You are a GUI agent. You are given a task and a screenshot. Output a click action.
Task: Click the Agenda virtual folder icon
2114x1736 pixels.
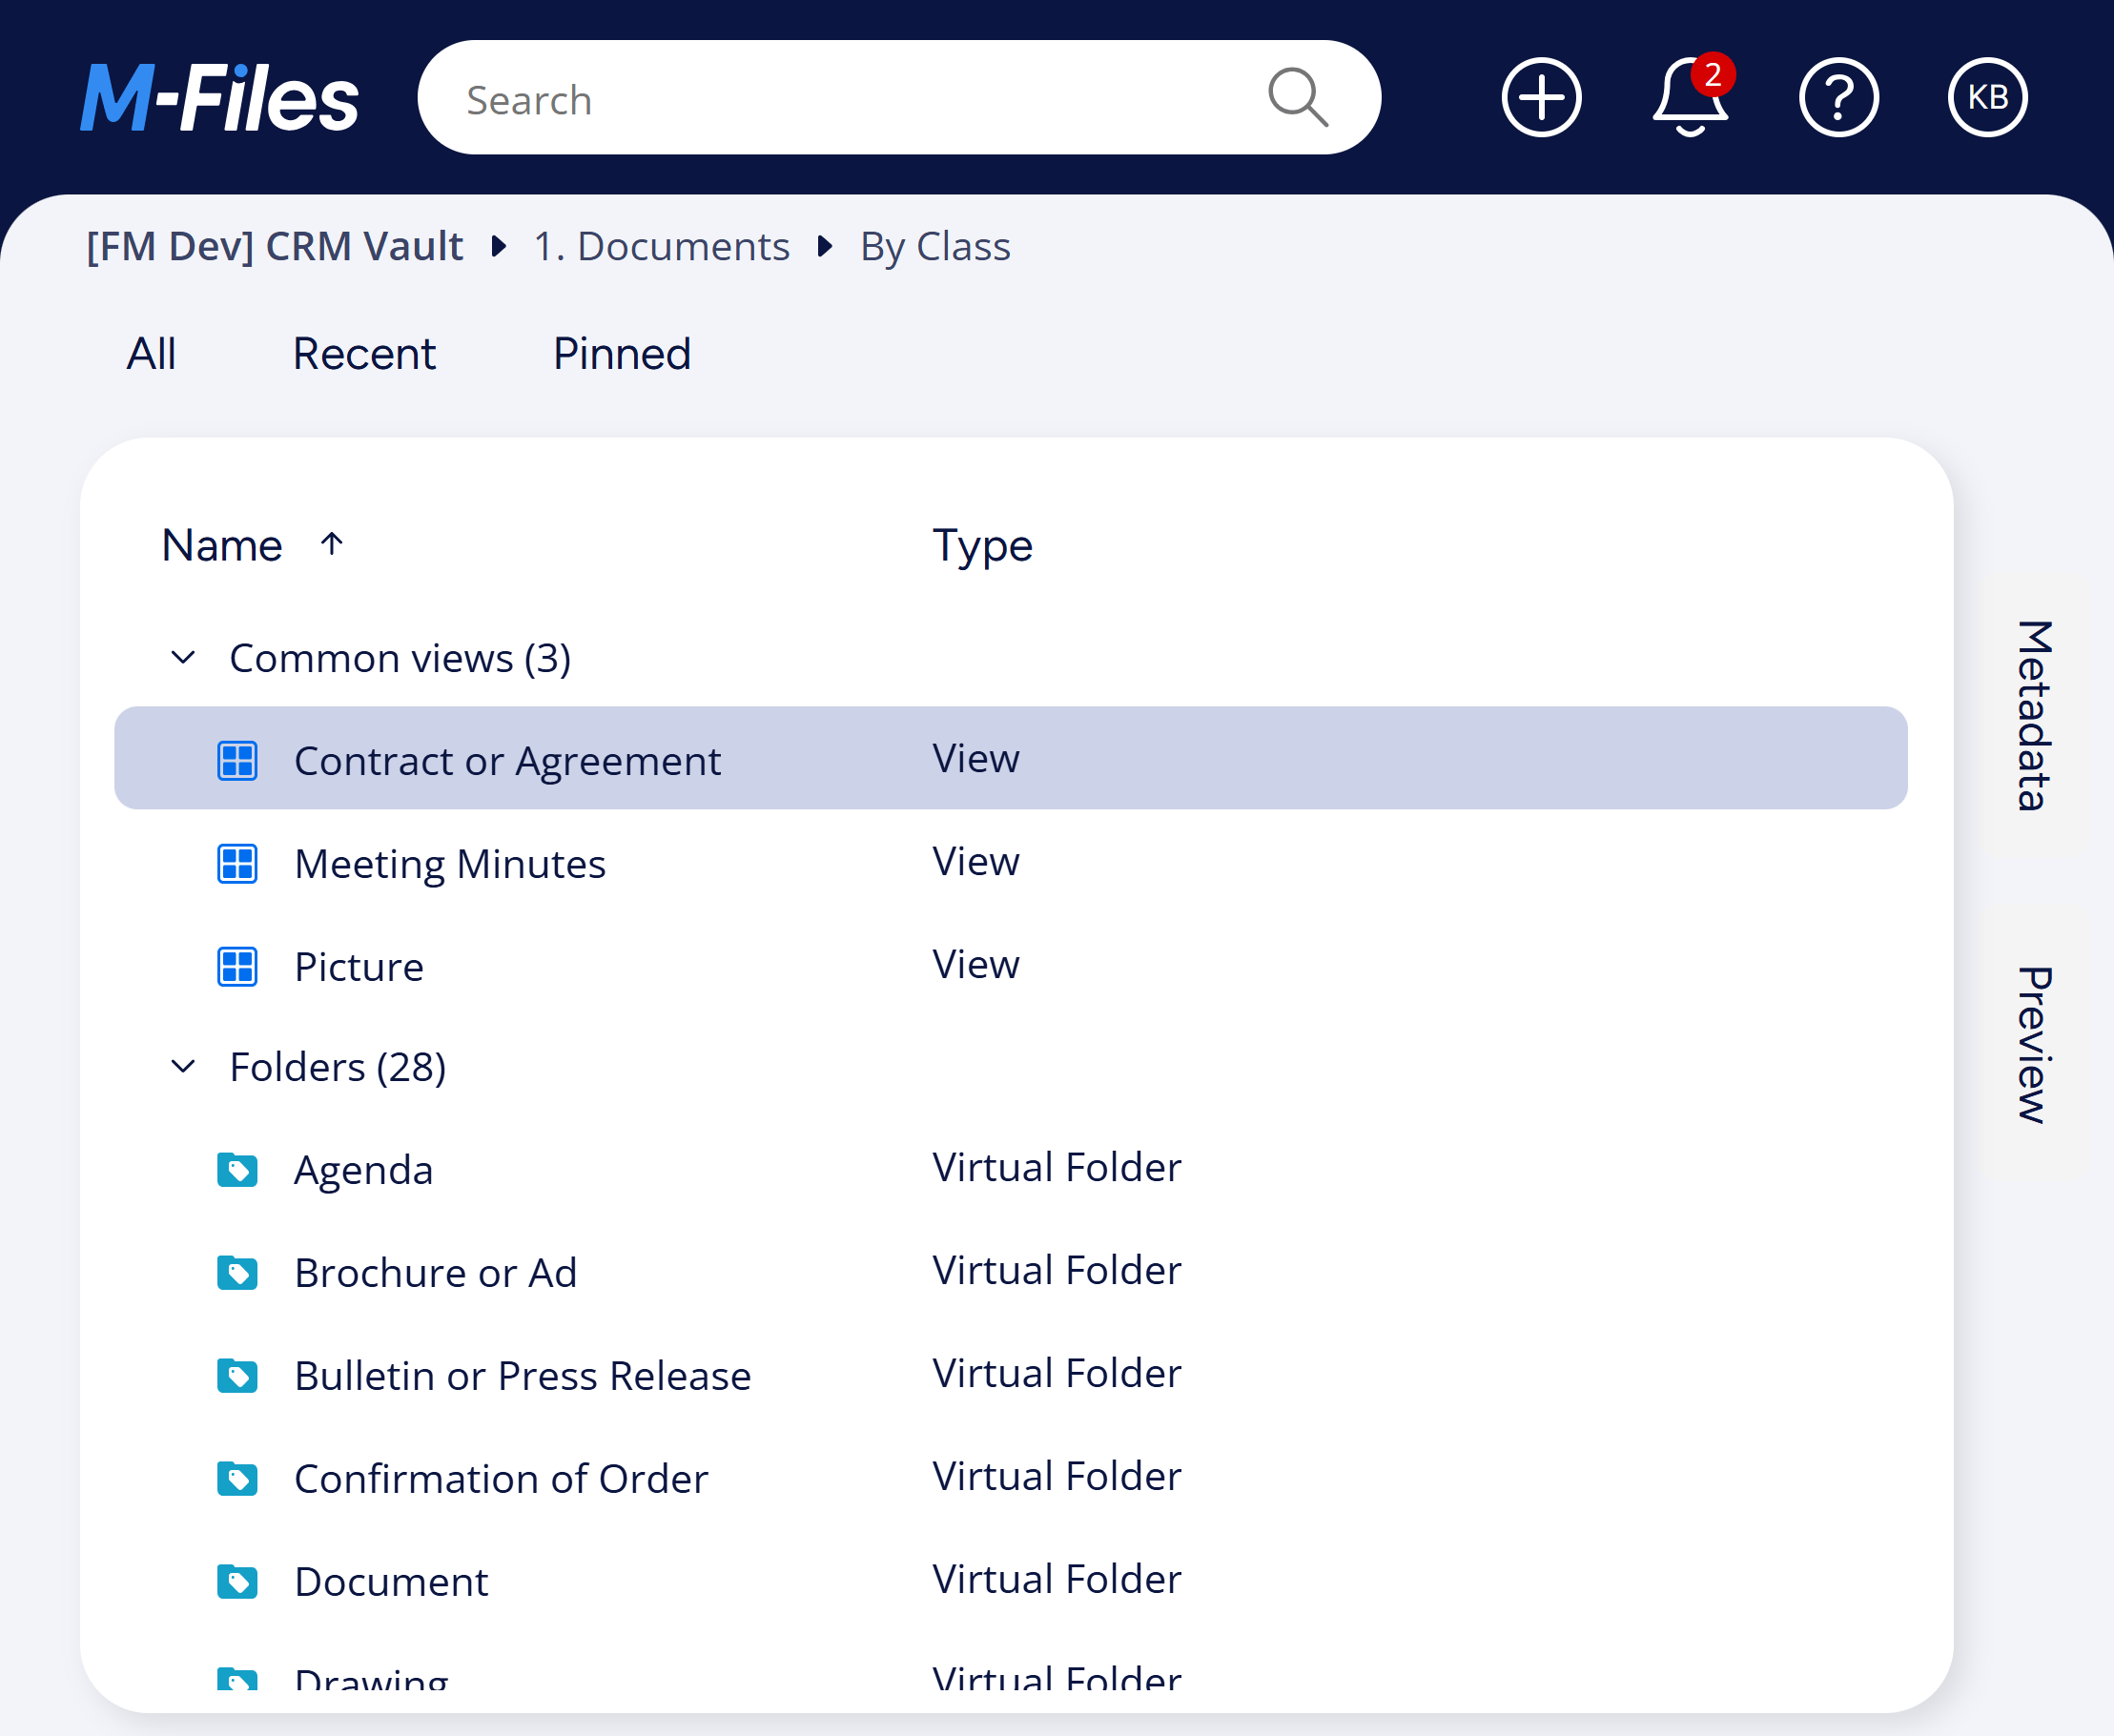pos(237,1169)
